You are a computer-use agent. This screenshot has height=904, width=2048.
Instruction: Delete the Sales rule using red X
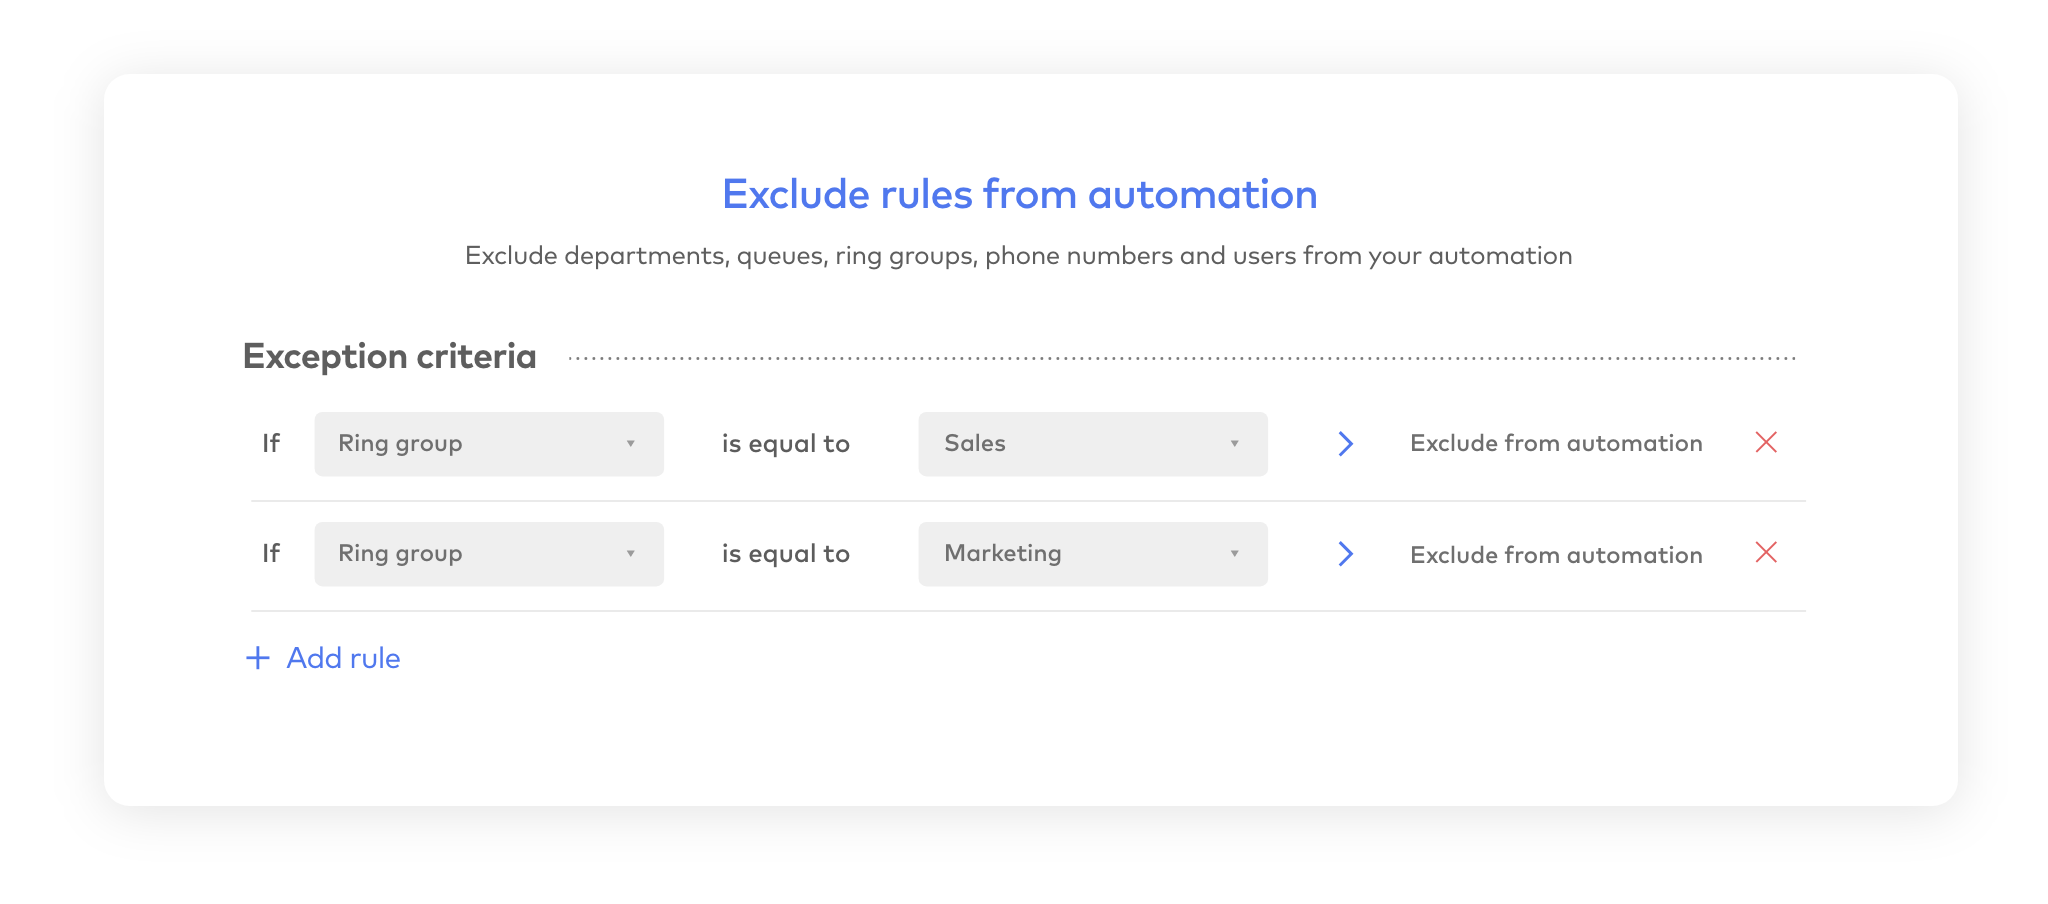[1765, 442]
